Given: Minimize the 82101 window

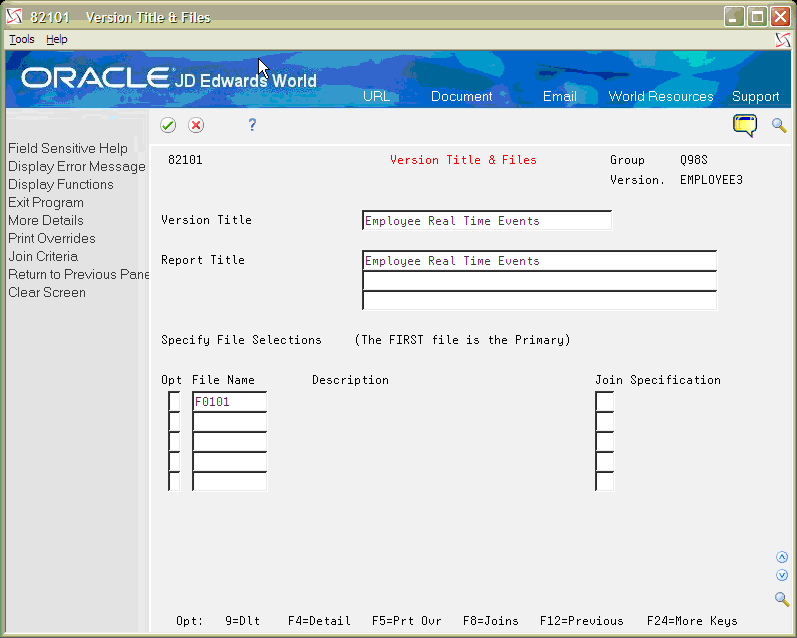Looking at the screenshot, I should pos(734,17).
